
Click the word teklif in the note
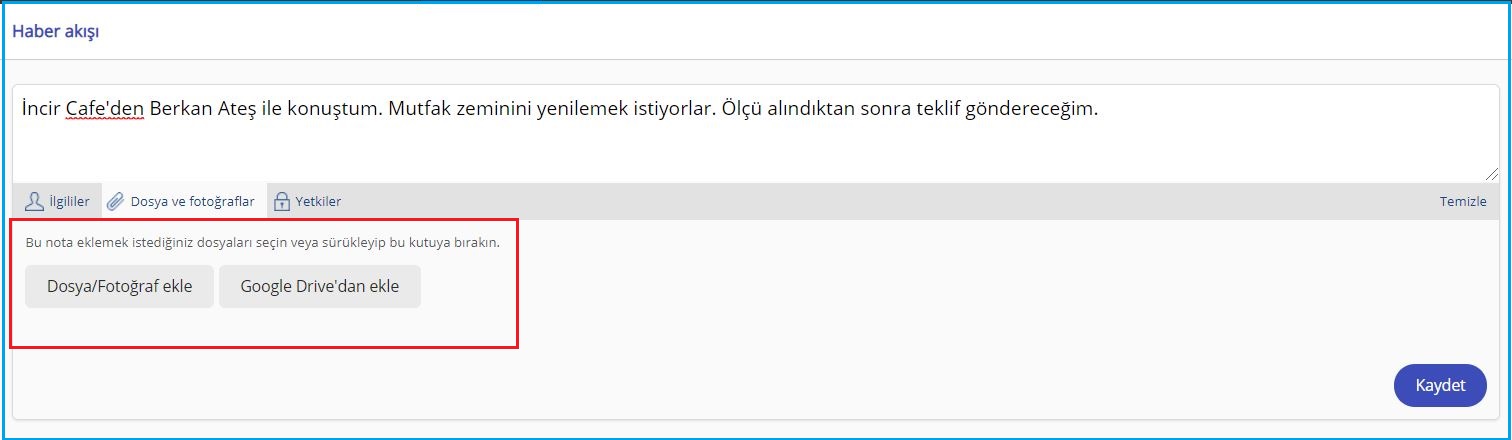tap(936, 109)
